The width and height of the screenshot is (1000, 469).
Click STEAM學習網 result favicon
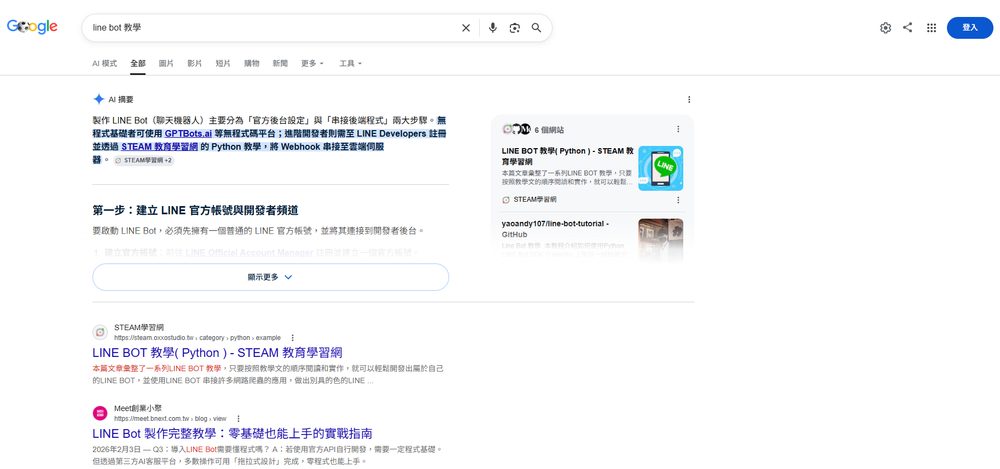(99, 332)
